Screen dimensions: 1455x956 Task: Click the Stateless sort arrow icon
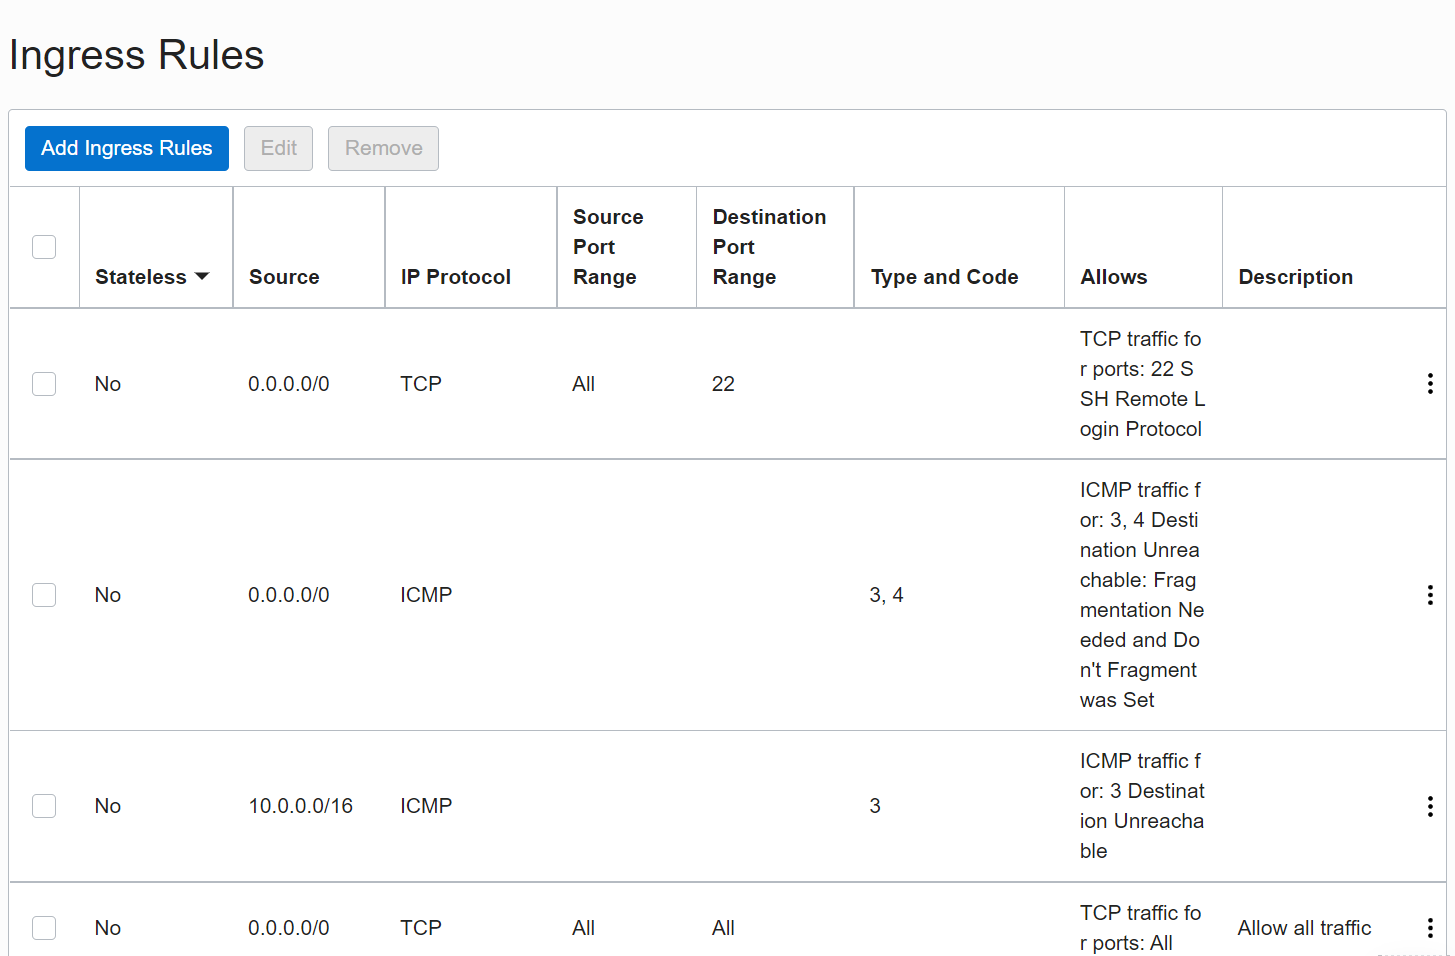202,277
